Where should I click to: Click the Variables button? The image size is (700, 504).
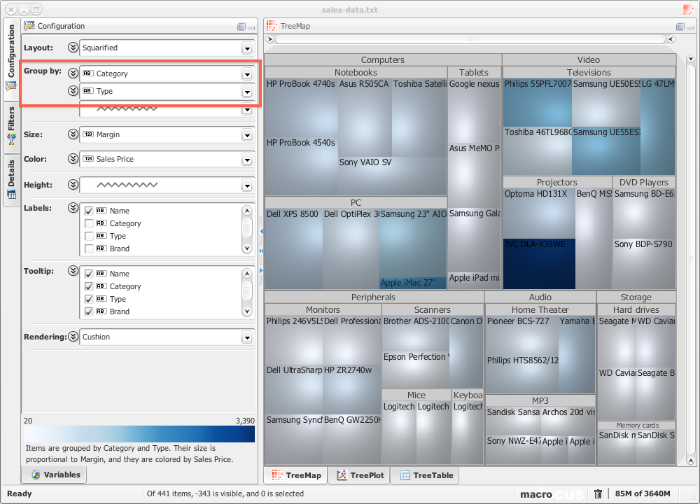(x=56, y=475)
